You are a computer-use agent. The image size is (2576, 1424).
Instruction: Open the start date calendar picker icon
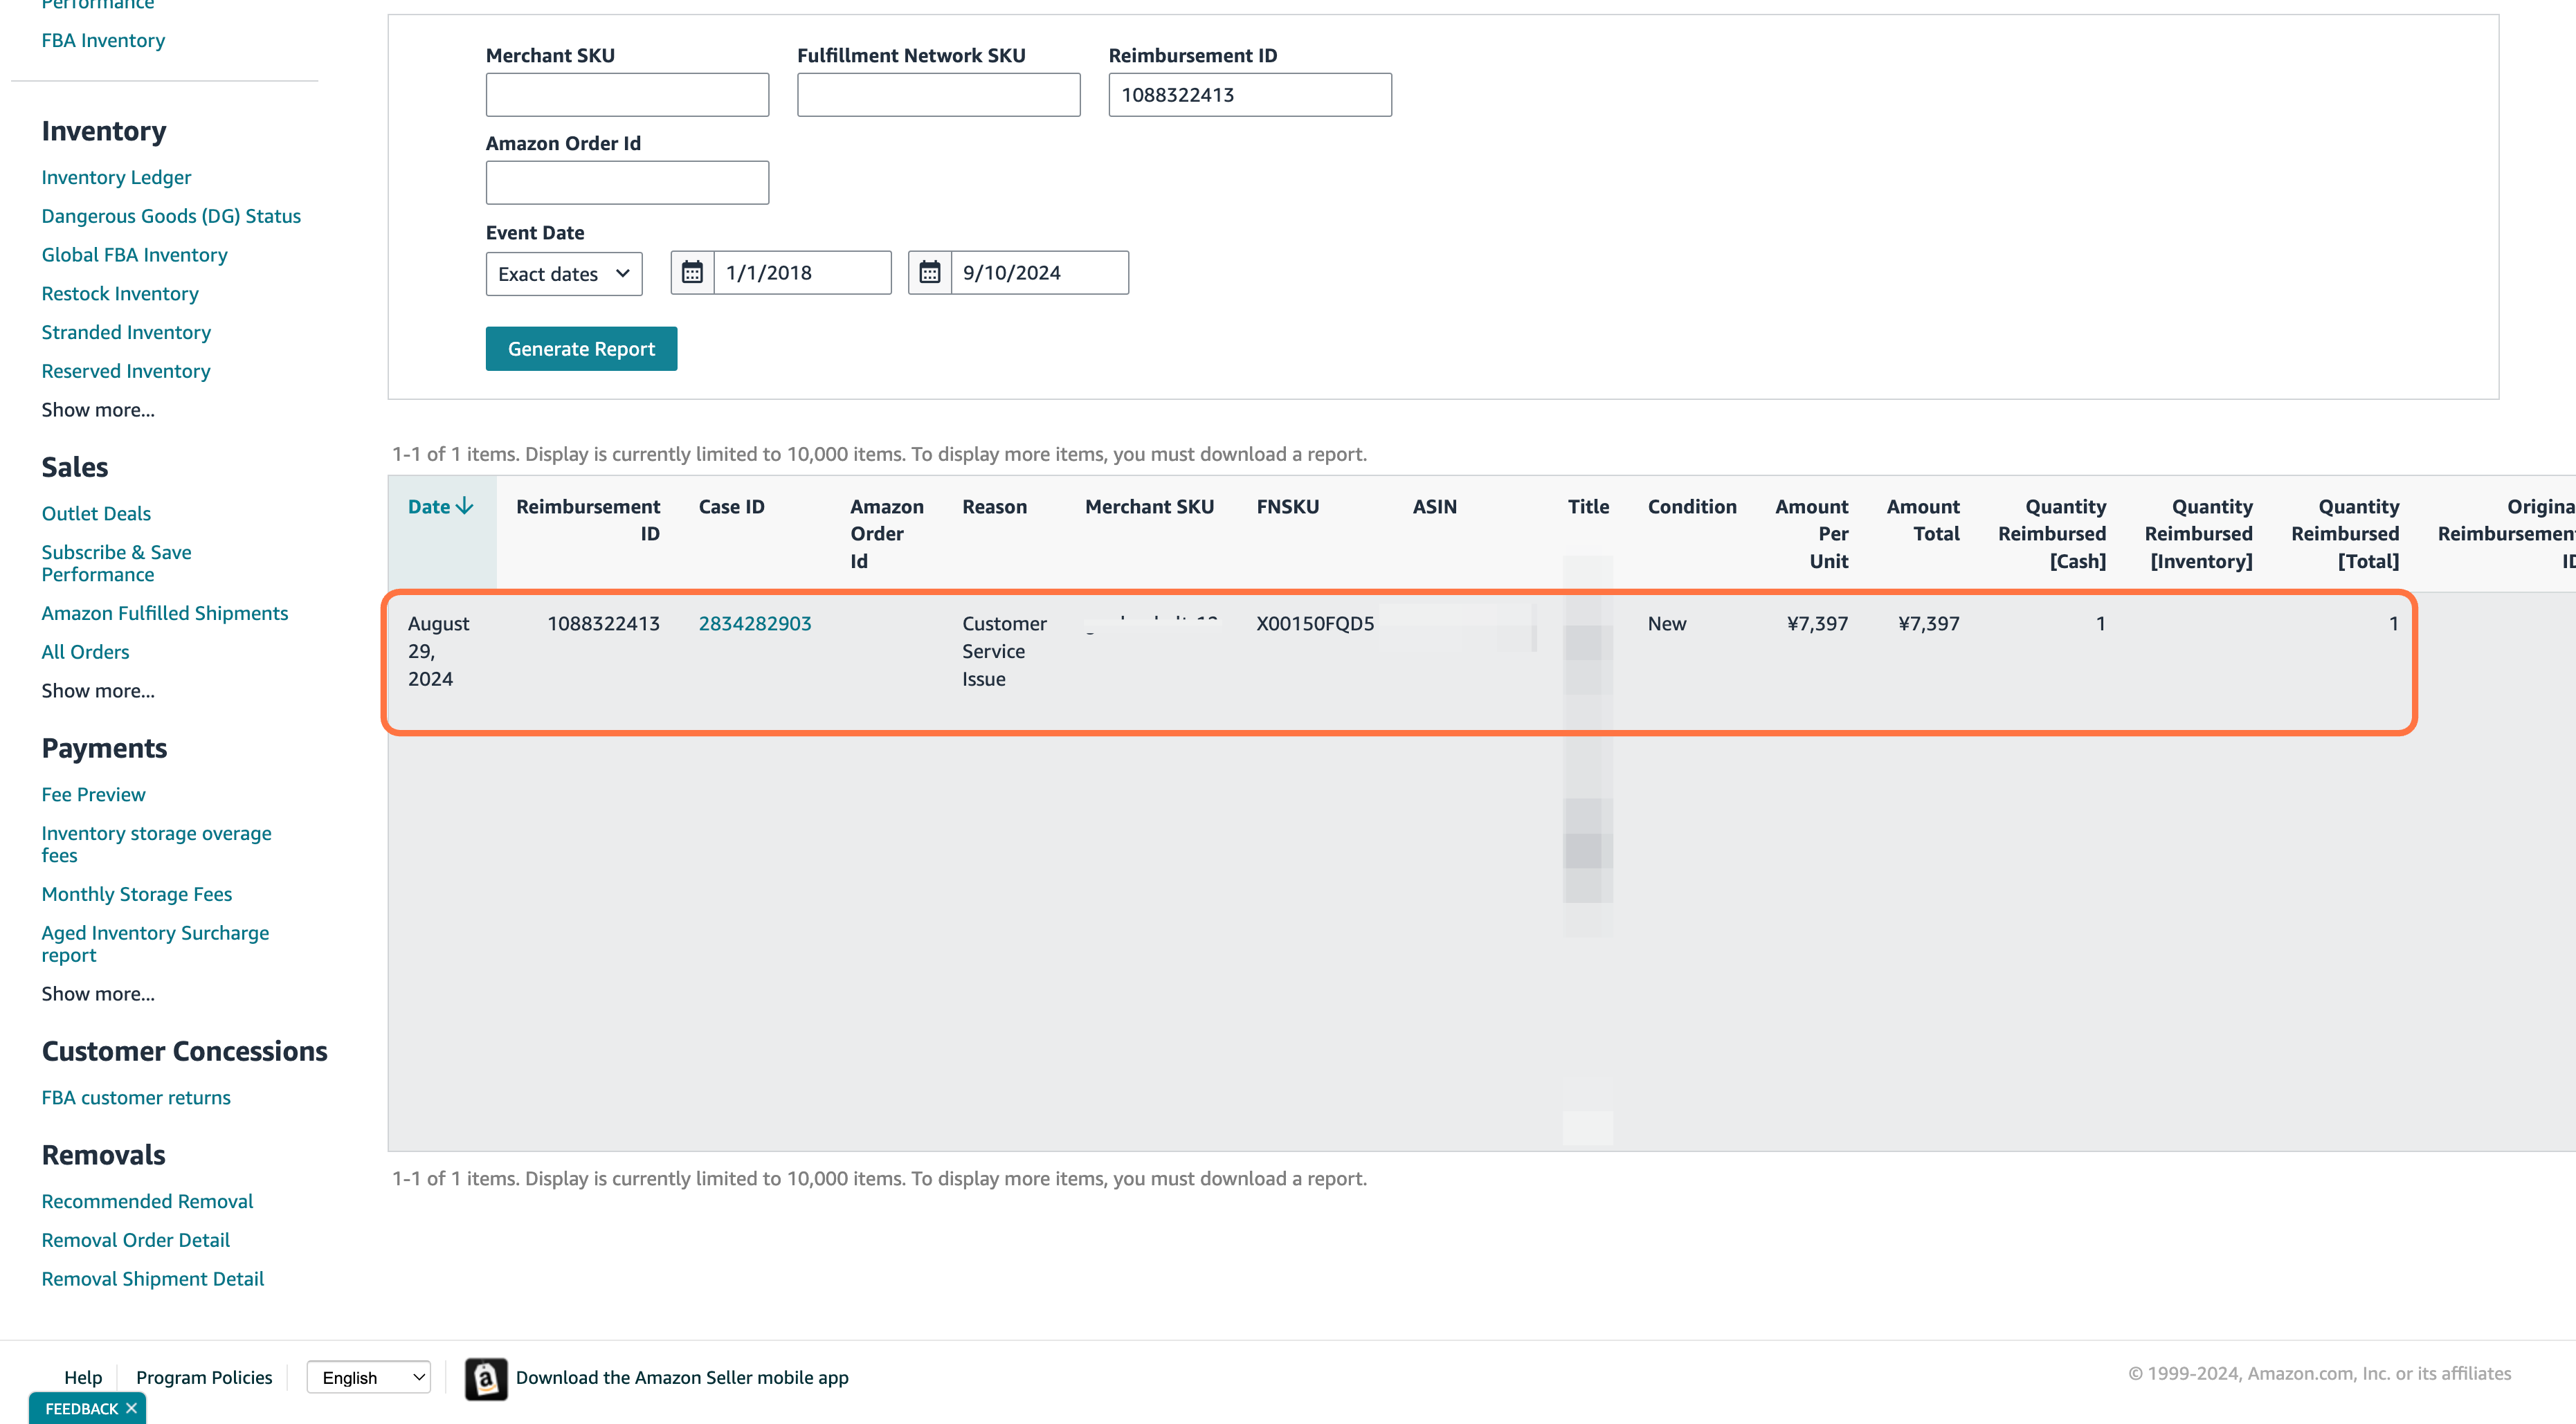pyautogui.click(x=692, y=272)
